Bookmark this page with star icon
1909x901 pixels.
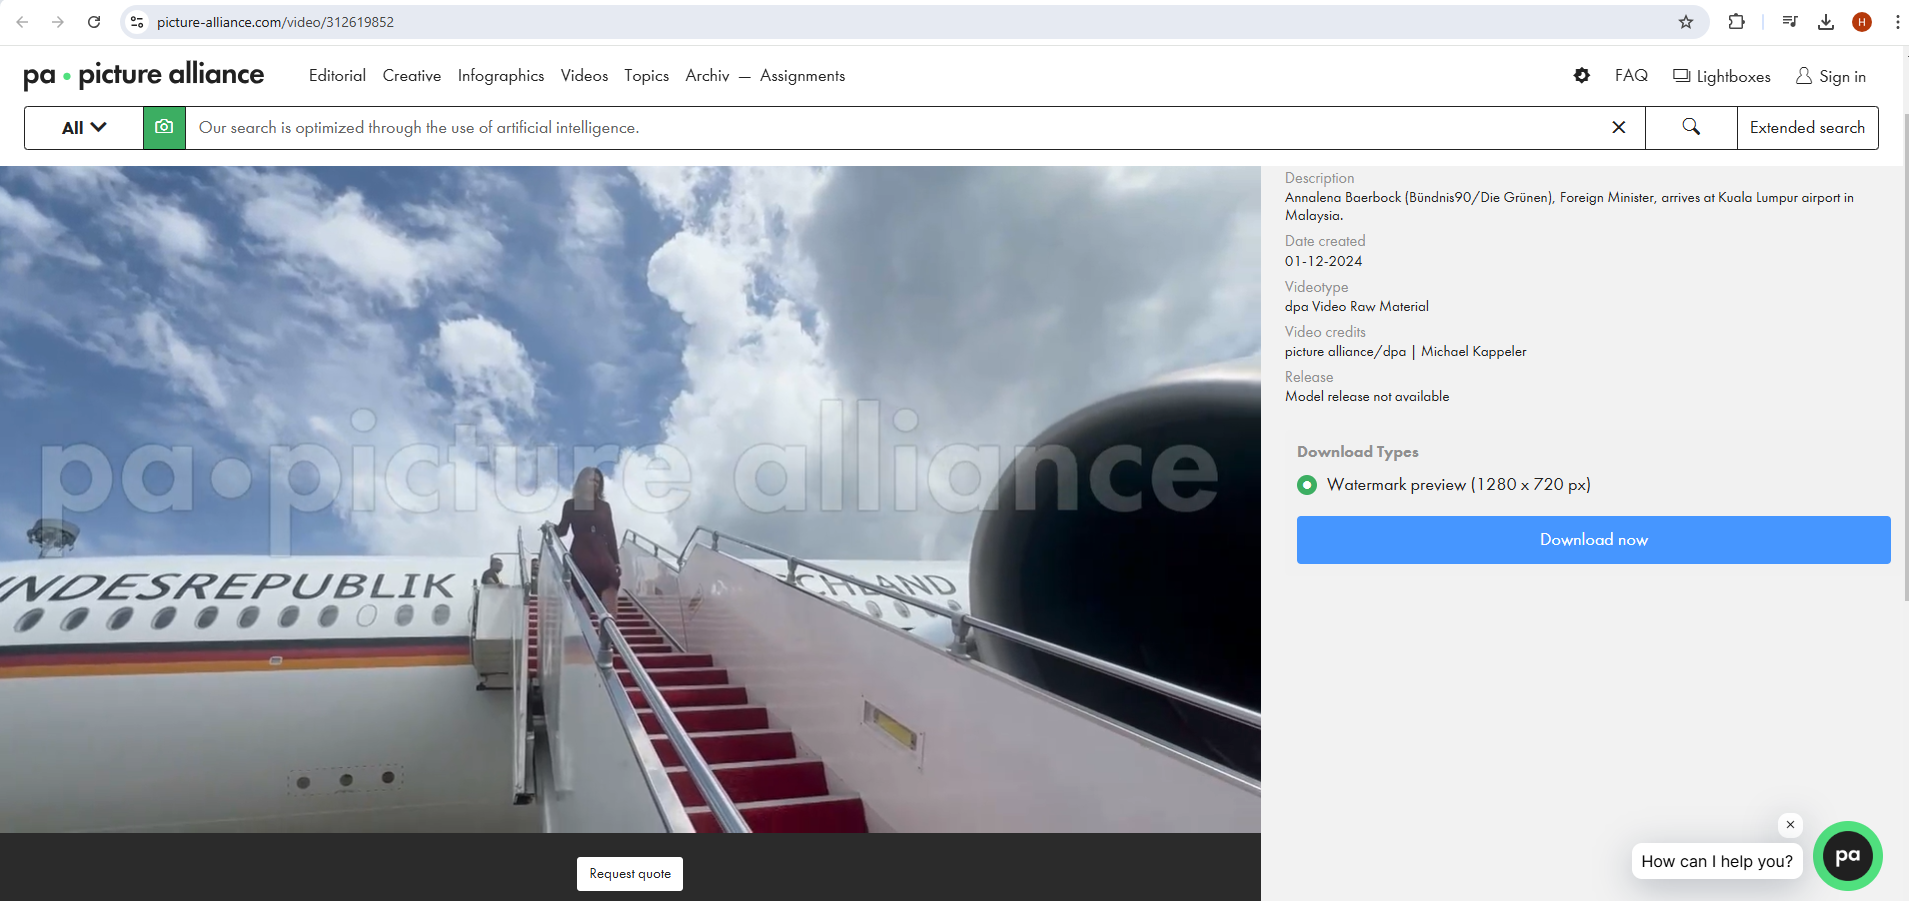pos(1686,22)
